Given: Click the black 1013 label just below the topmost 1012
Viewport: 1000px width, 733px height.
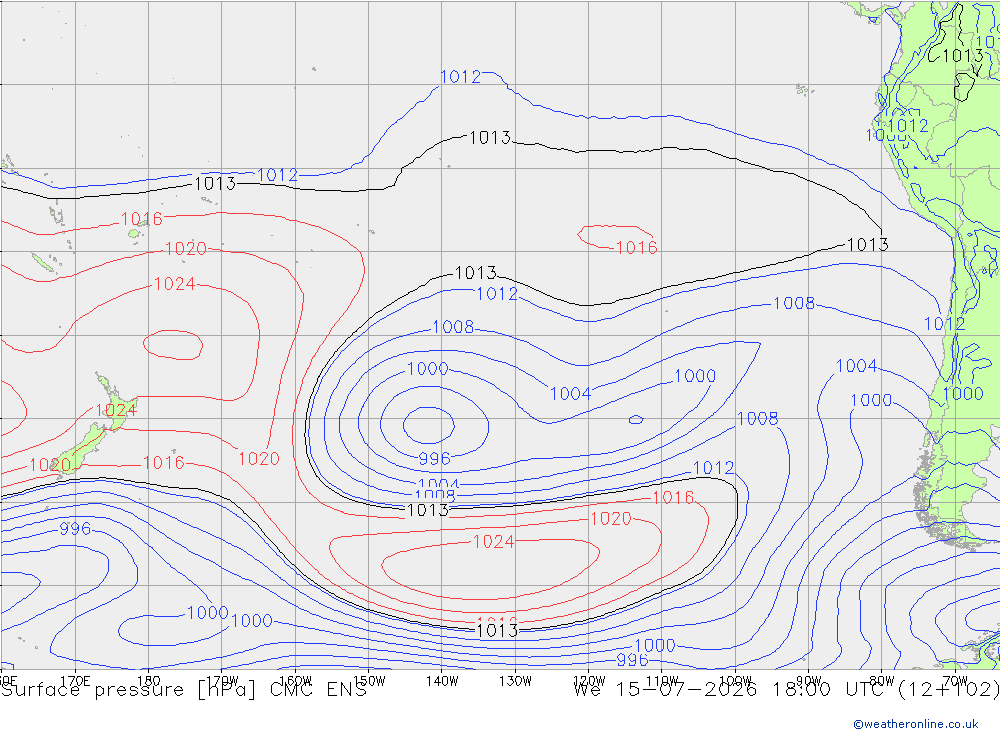Looking at the screenshot, I should [490, 137].
